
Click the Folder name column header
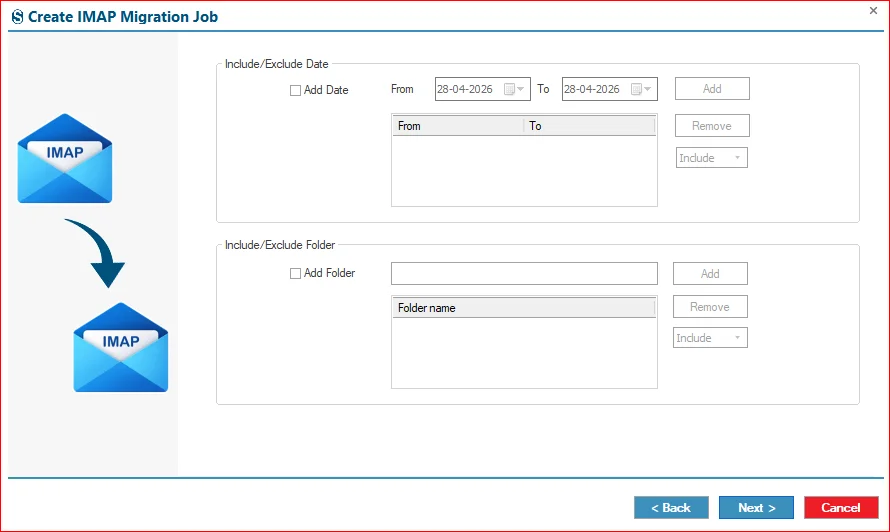tap(524, 308)
